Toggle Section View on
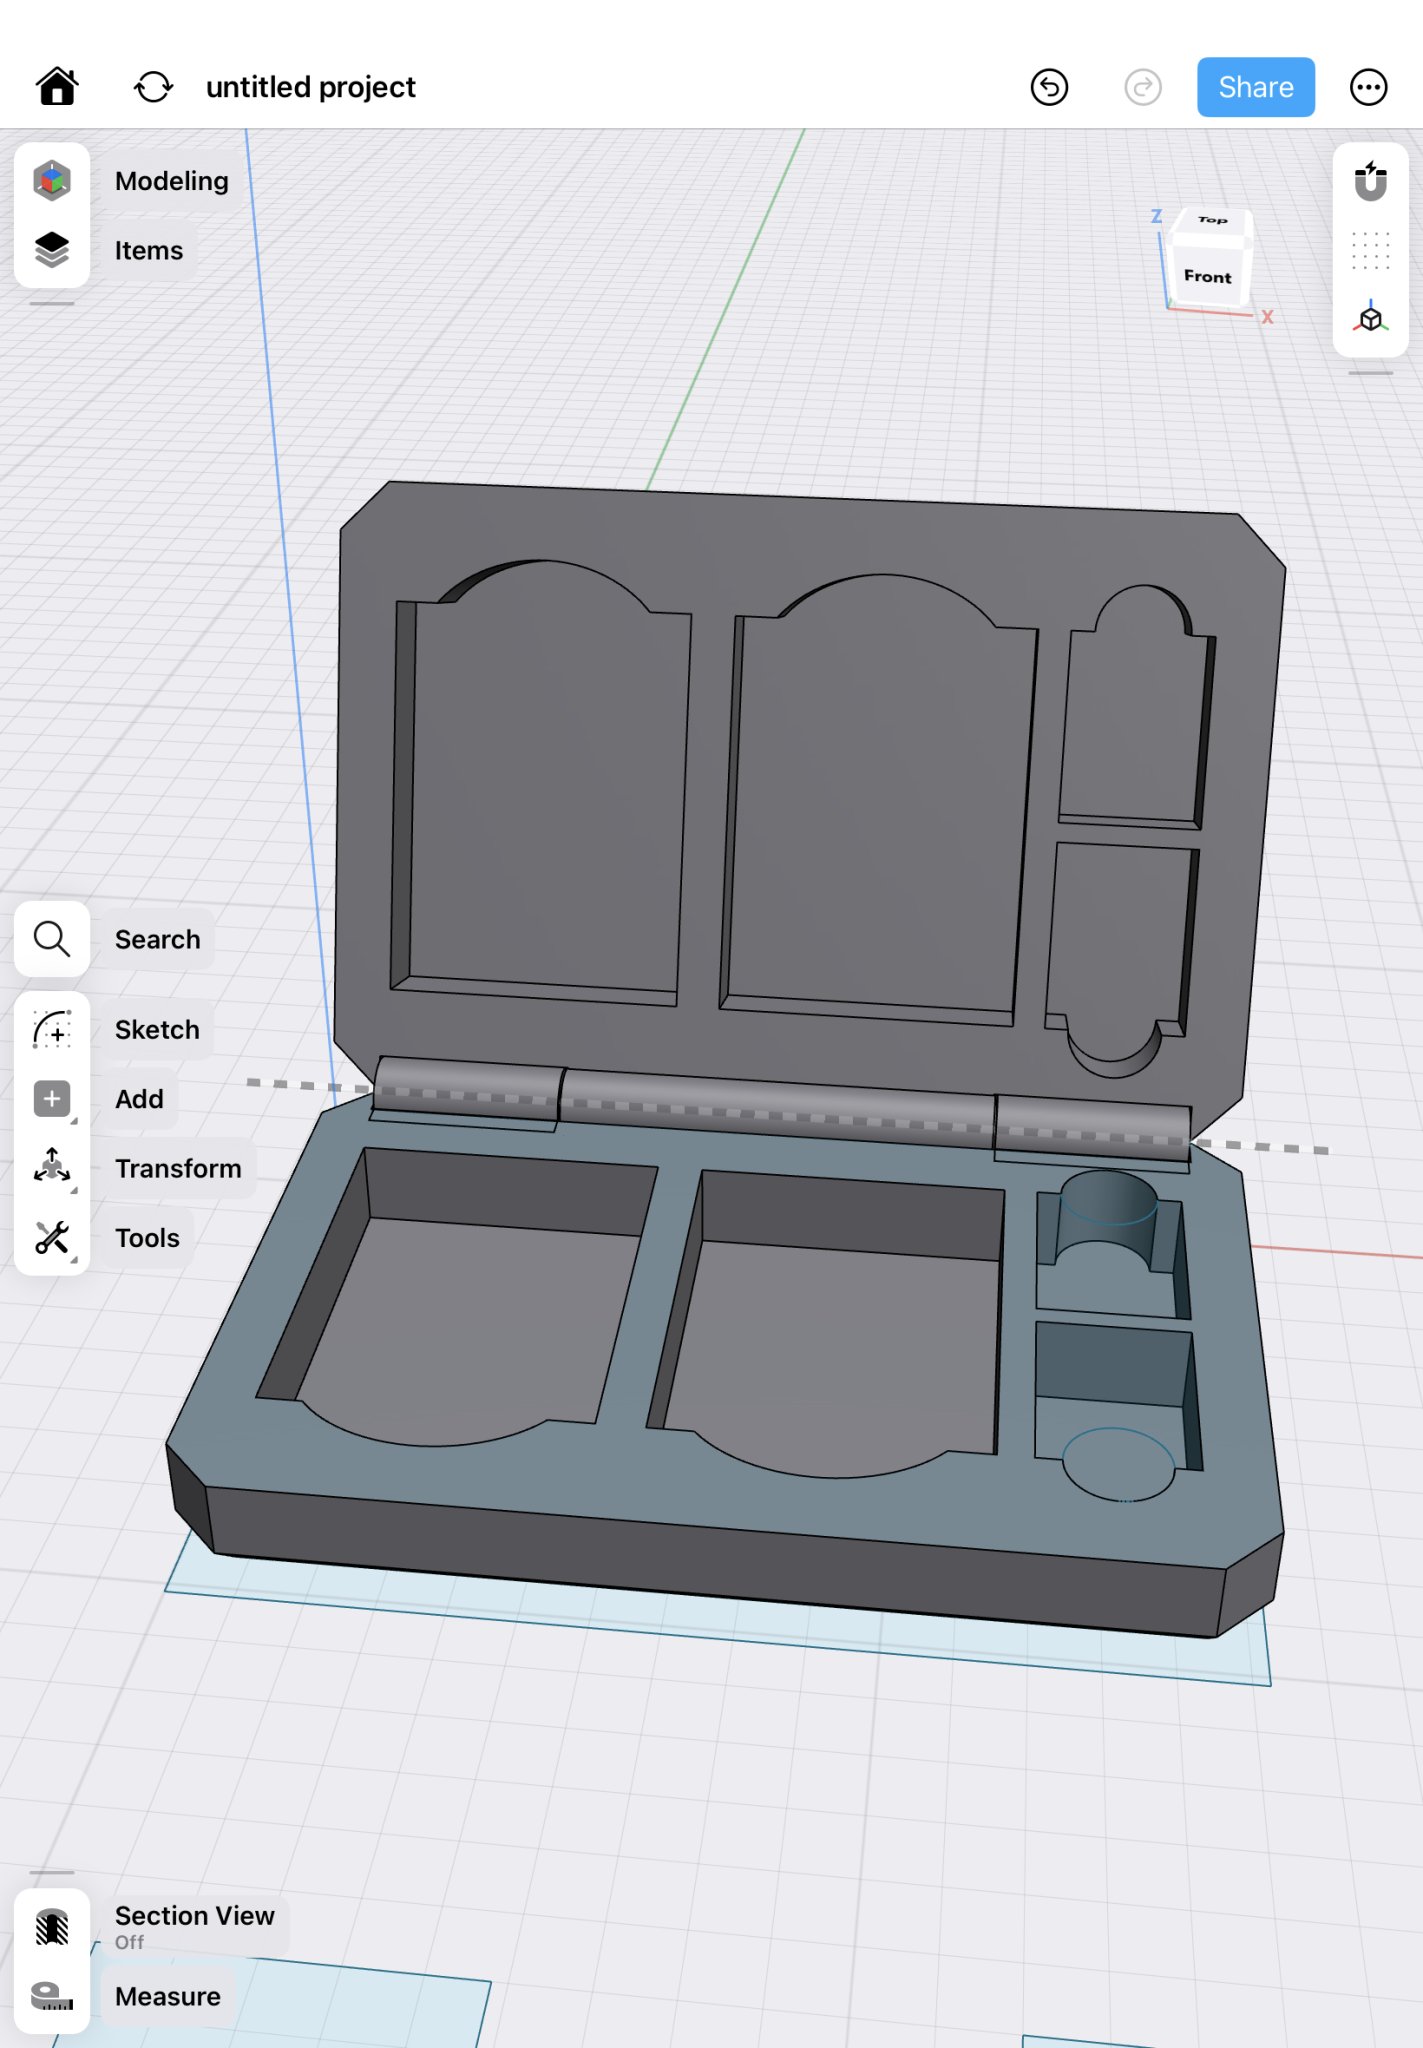The width and height of the screenshot is (1423, 2048). coord(52,1926)
